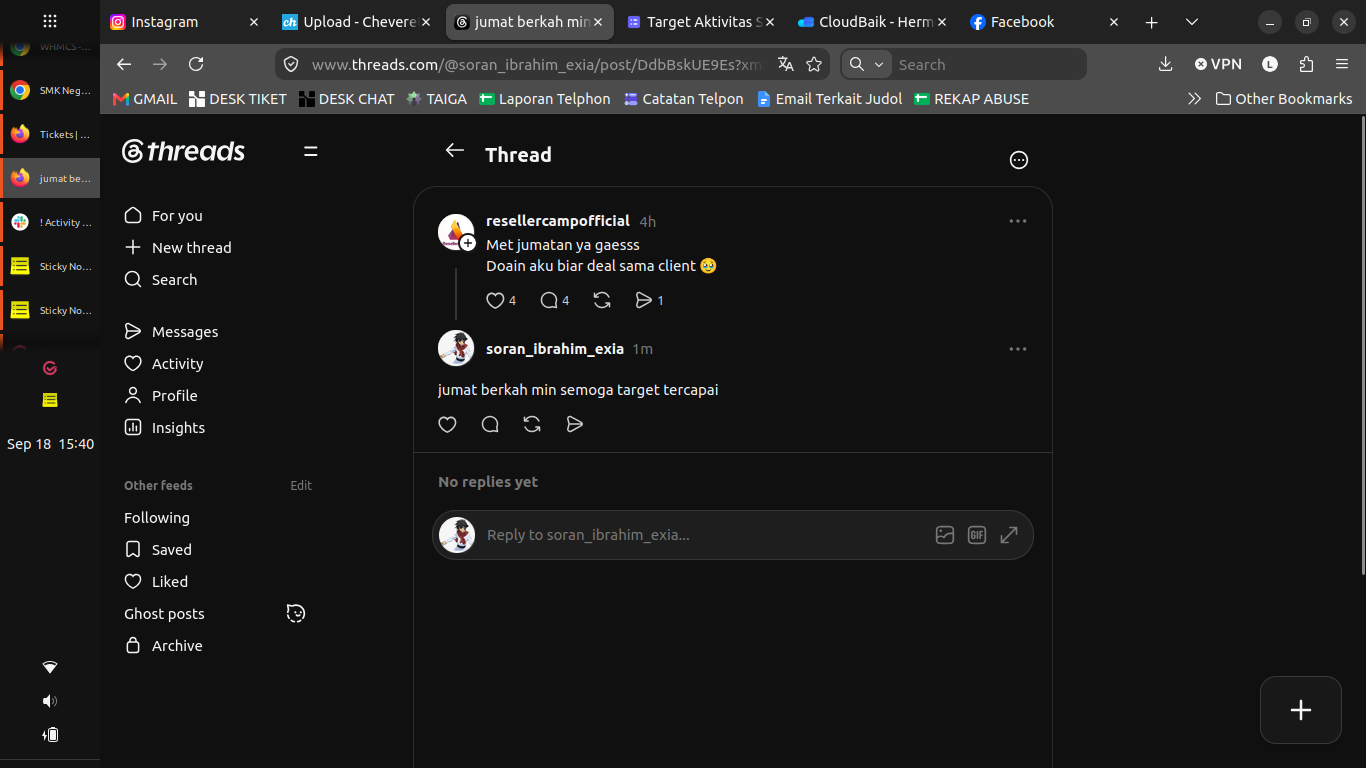Like soran_ibrahim_exia's reply with heart icon
Viewport: 1366px width, 768px height.
pos(447,425)
